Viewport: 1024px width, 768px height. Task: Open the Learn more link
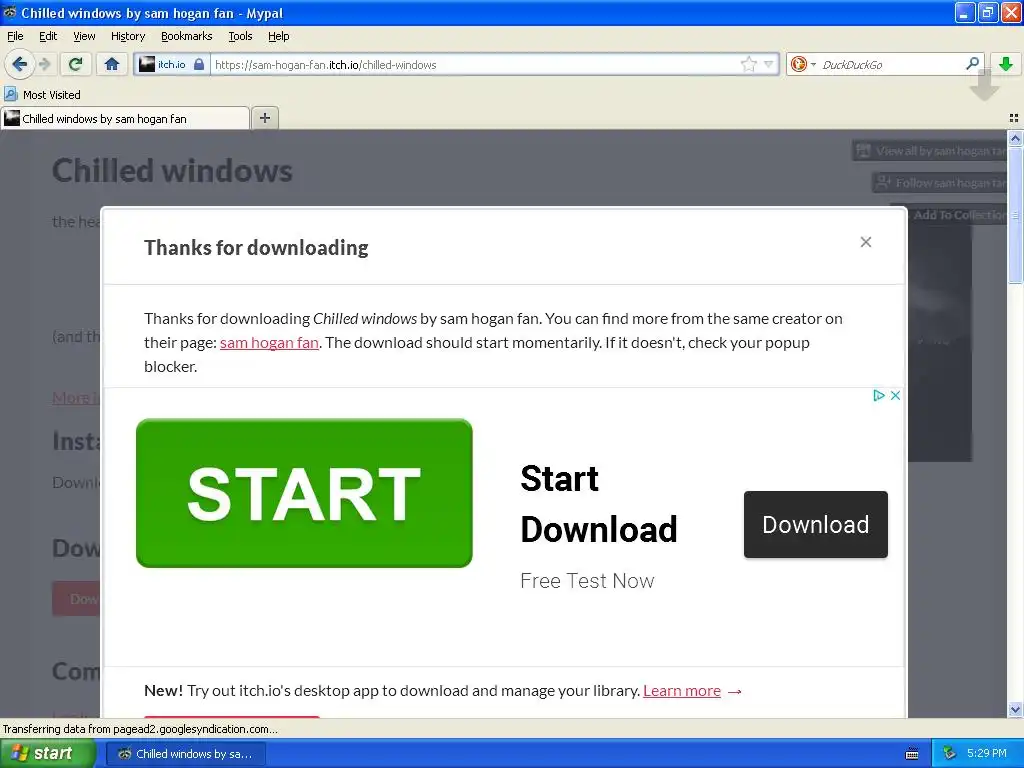click(682, 691)
